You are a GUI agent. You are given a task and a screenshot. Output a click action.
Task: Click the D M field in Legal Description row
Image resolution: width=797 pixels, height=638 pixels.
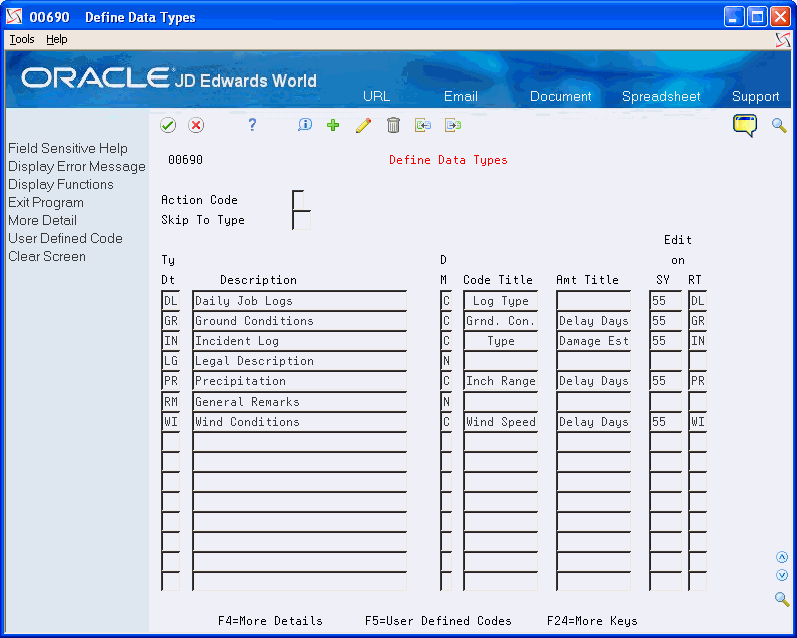pyautogui.click(x=446, y=360)
